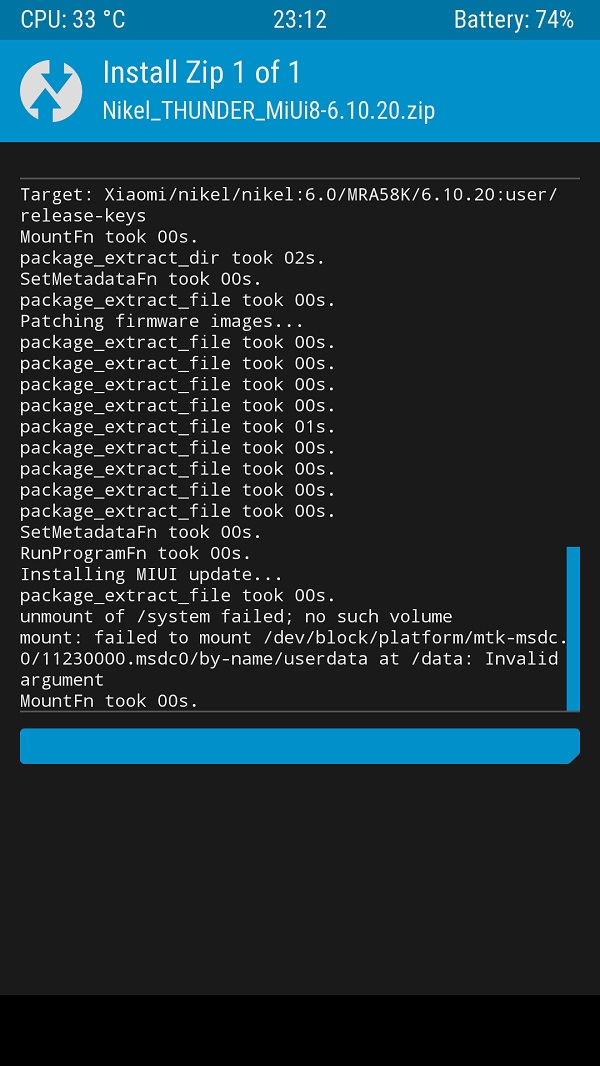
Task: Select the "package_extract_file took 01s" line
Action: pyautogui.click(x=178, y=426)
